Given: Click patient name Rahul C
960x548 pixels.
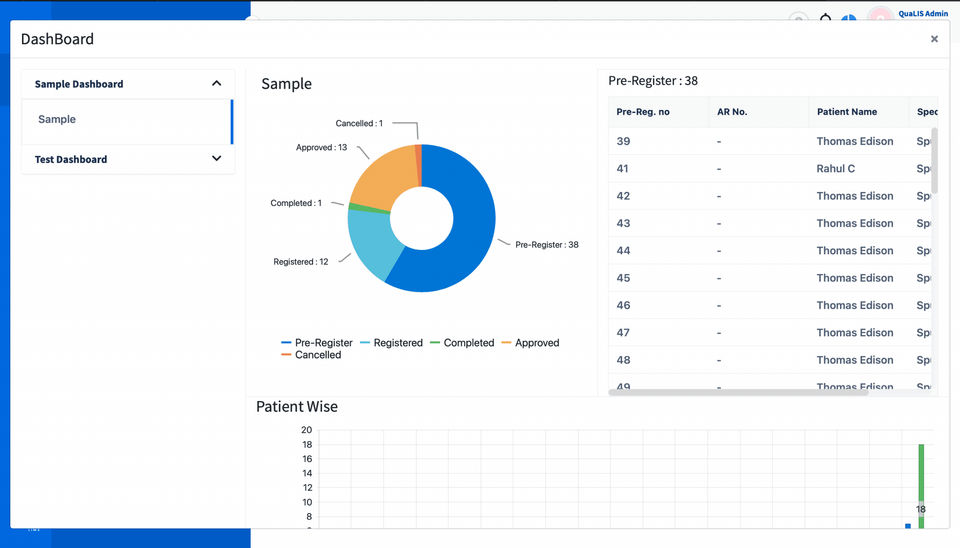Looking at the screenshot, I should [x=836, y=169].
